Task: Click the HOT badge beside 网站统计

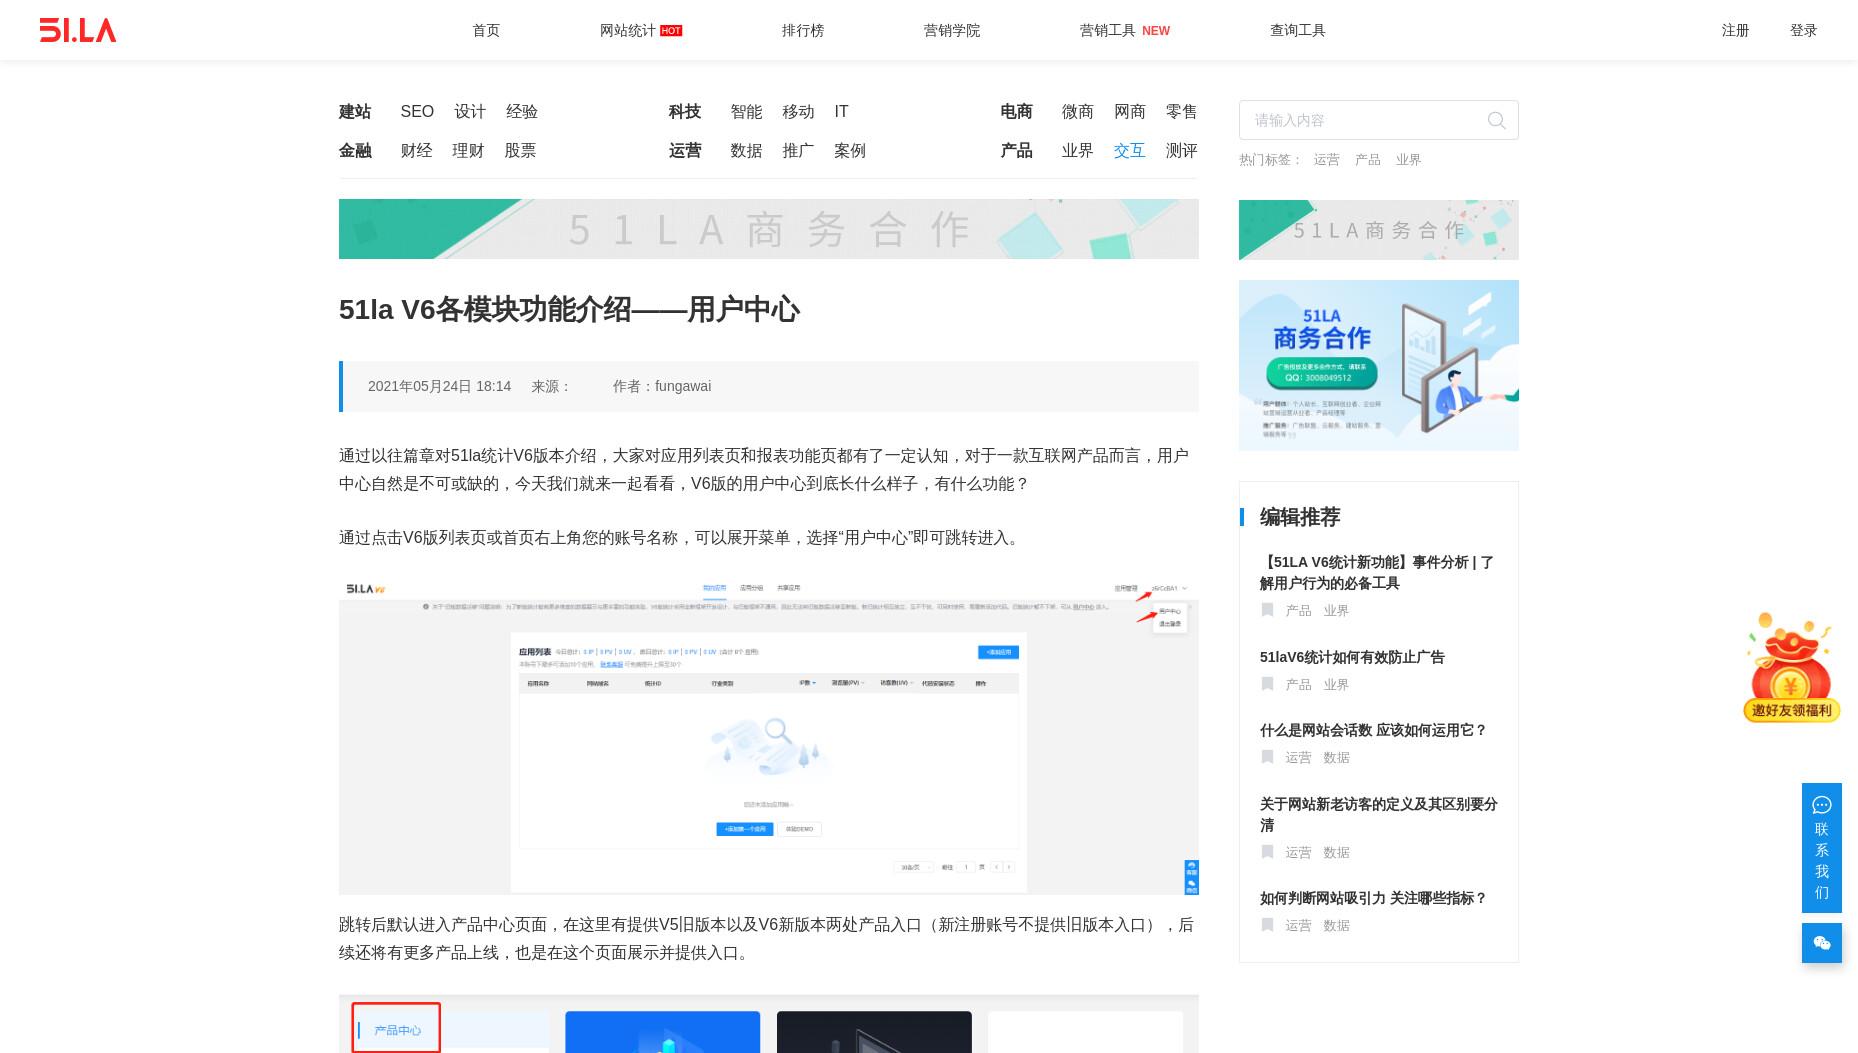Action: pos(671,31)
